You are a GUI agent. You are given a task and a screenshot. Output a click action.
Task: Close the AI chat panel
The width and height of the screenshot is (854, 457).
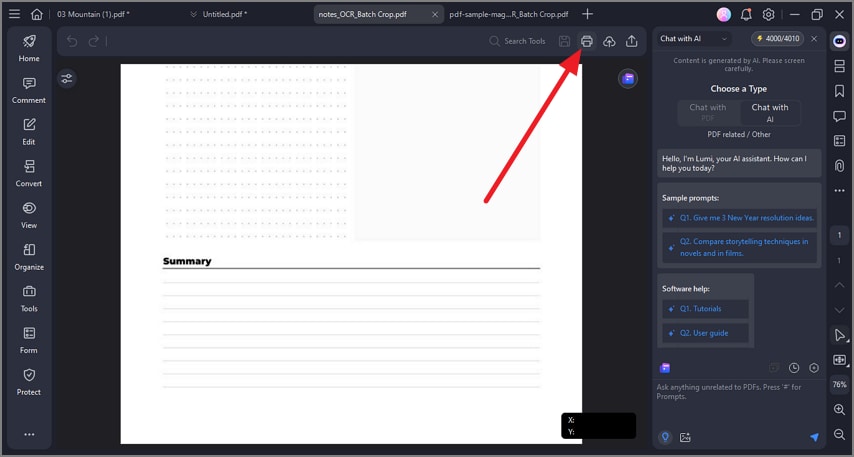pyautogui.click(x=814, y=39)
